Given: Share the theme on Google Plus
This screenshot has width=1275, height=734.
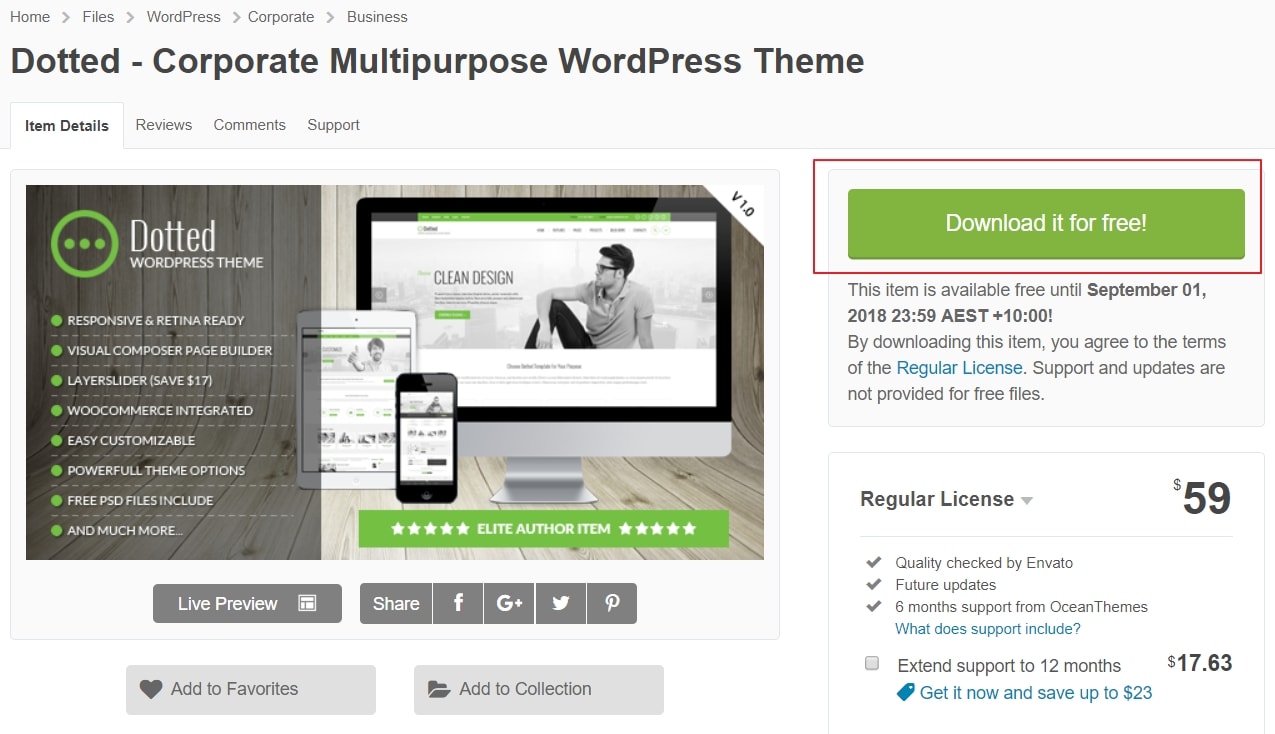Looking at the screenshot, I should point(509,603).
